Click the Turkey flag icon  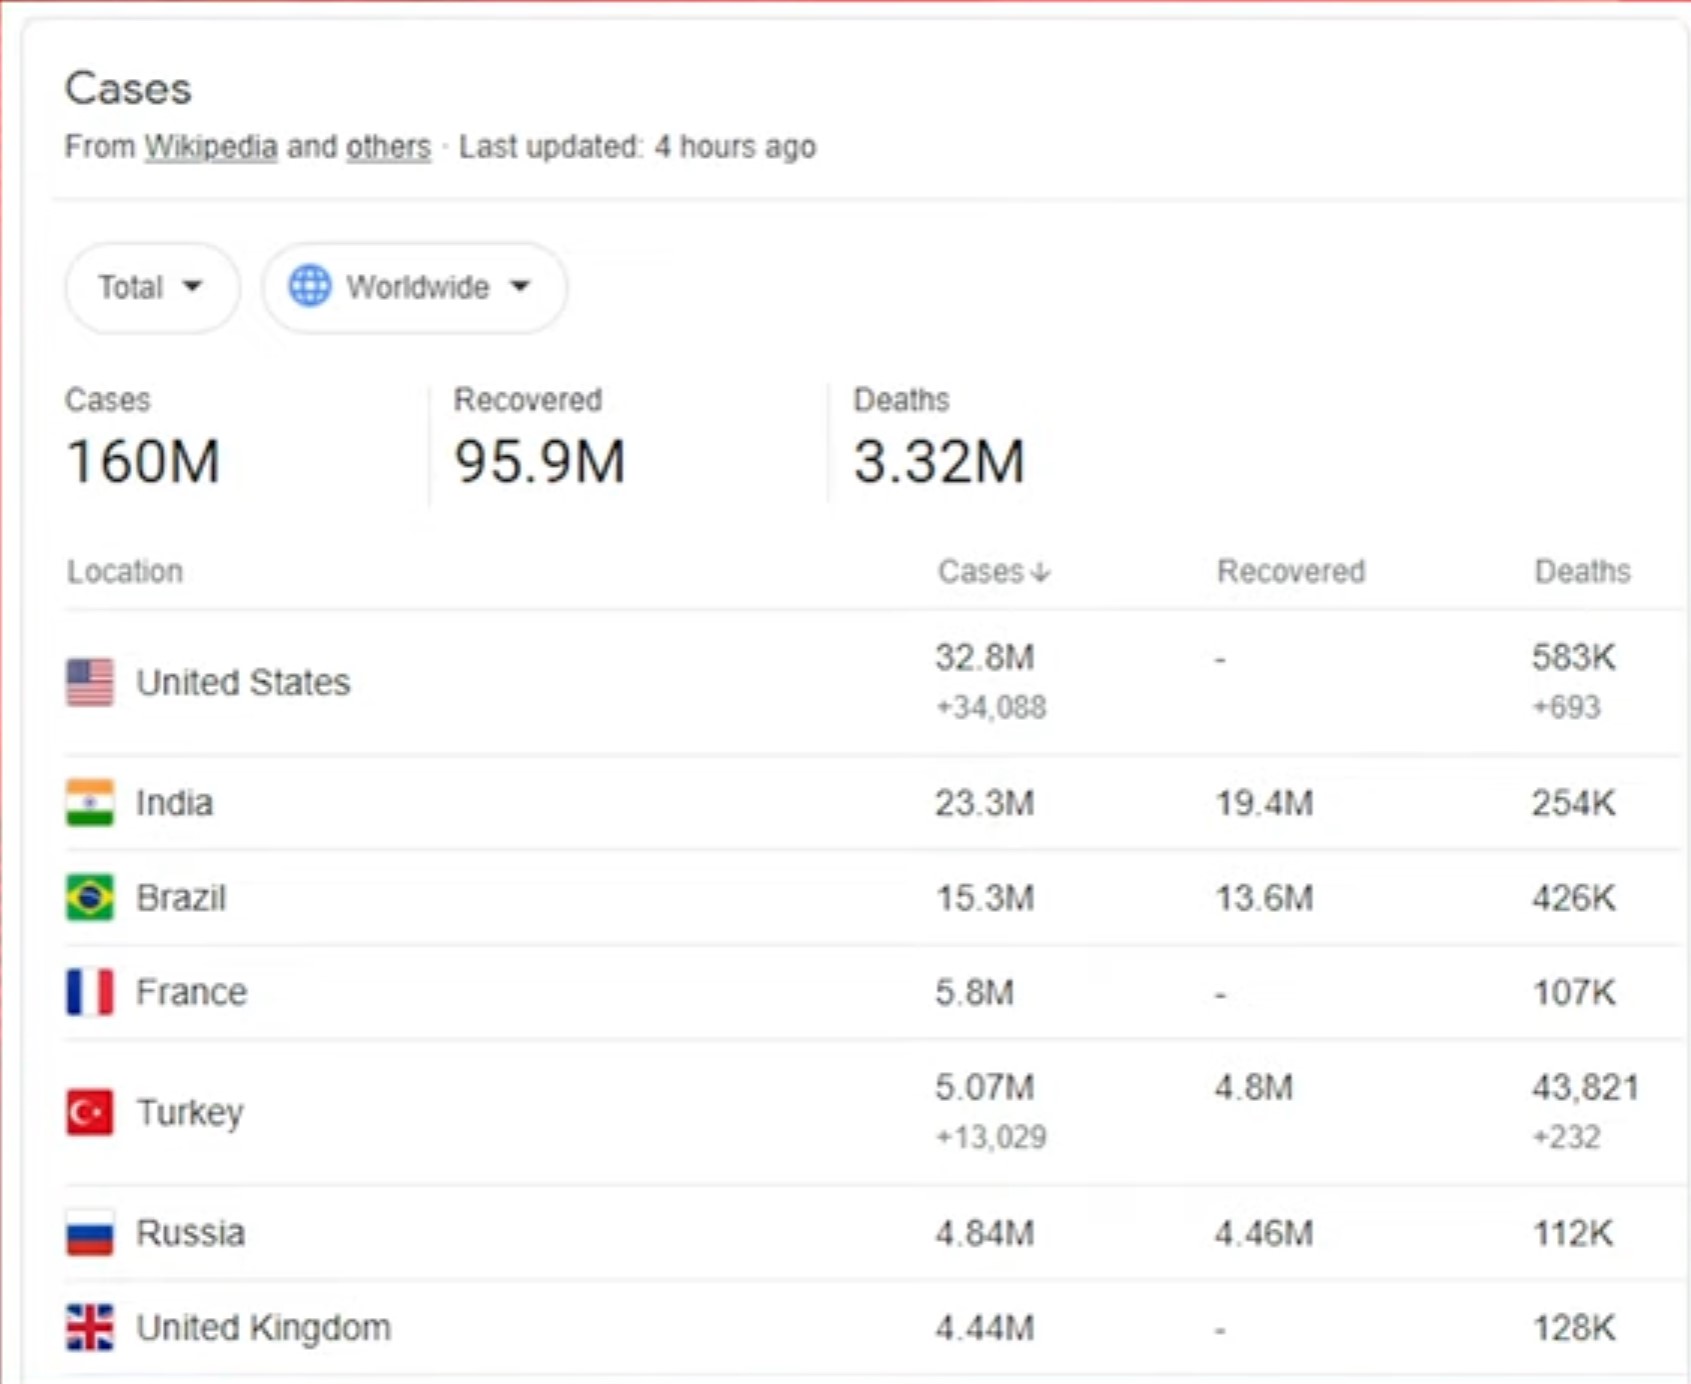[x=90, y=1112]
